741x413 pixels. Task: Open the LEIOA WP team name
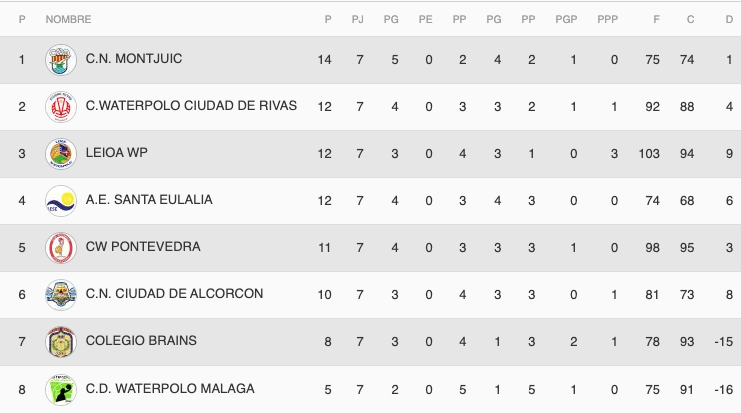click(x=117, y=153)
